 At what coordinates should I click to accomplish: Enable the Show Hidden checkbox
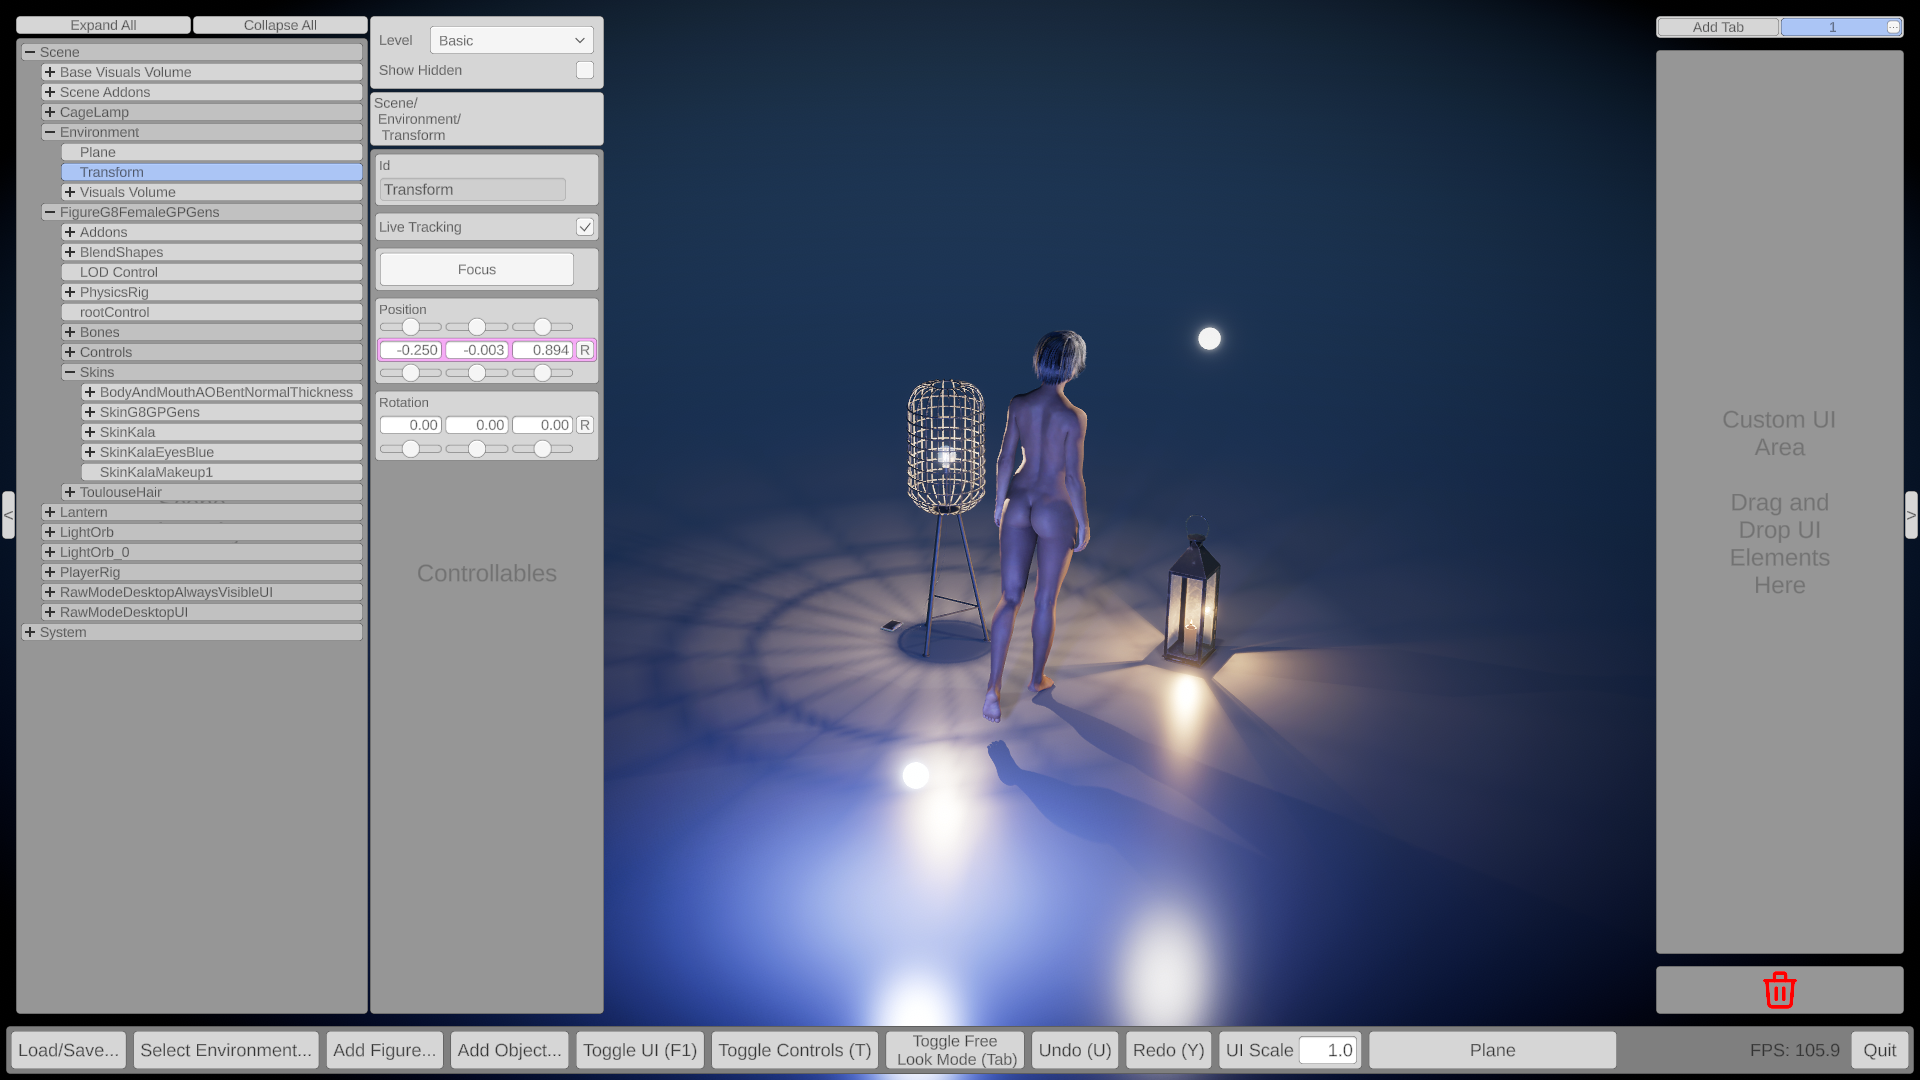(x=585, y=70)
